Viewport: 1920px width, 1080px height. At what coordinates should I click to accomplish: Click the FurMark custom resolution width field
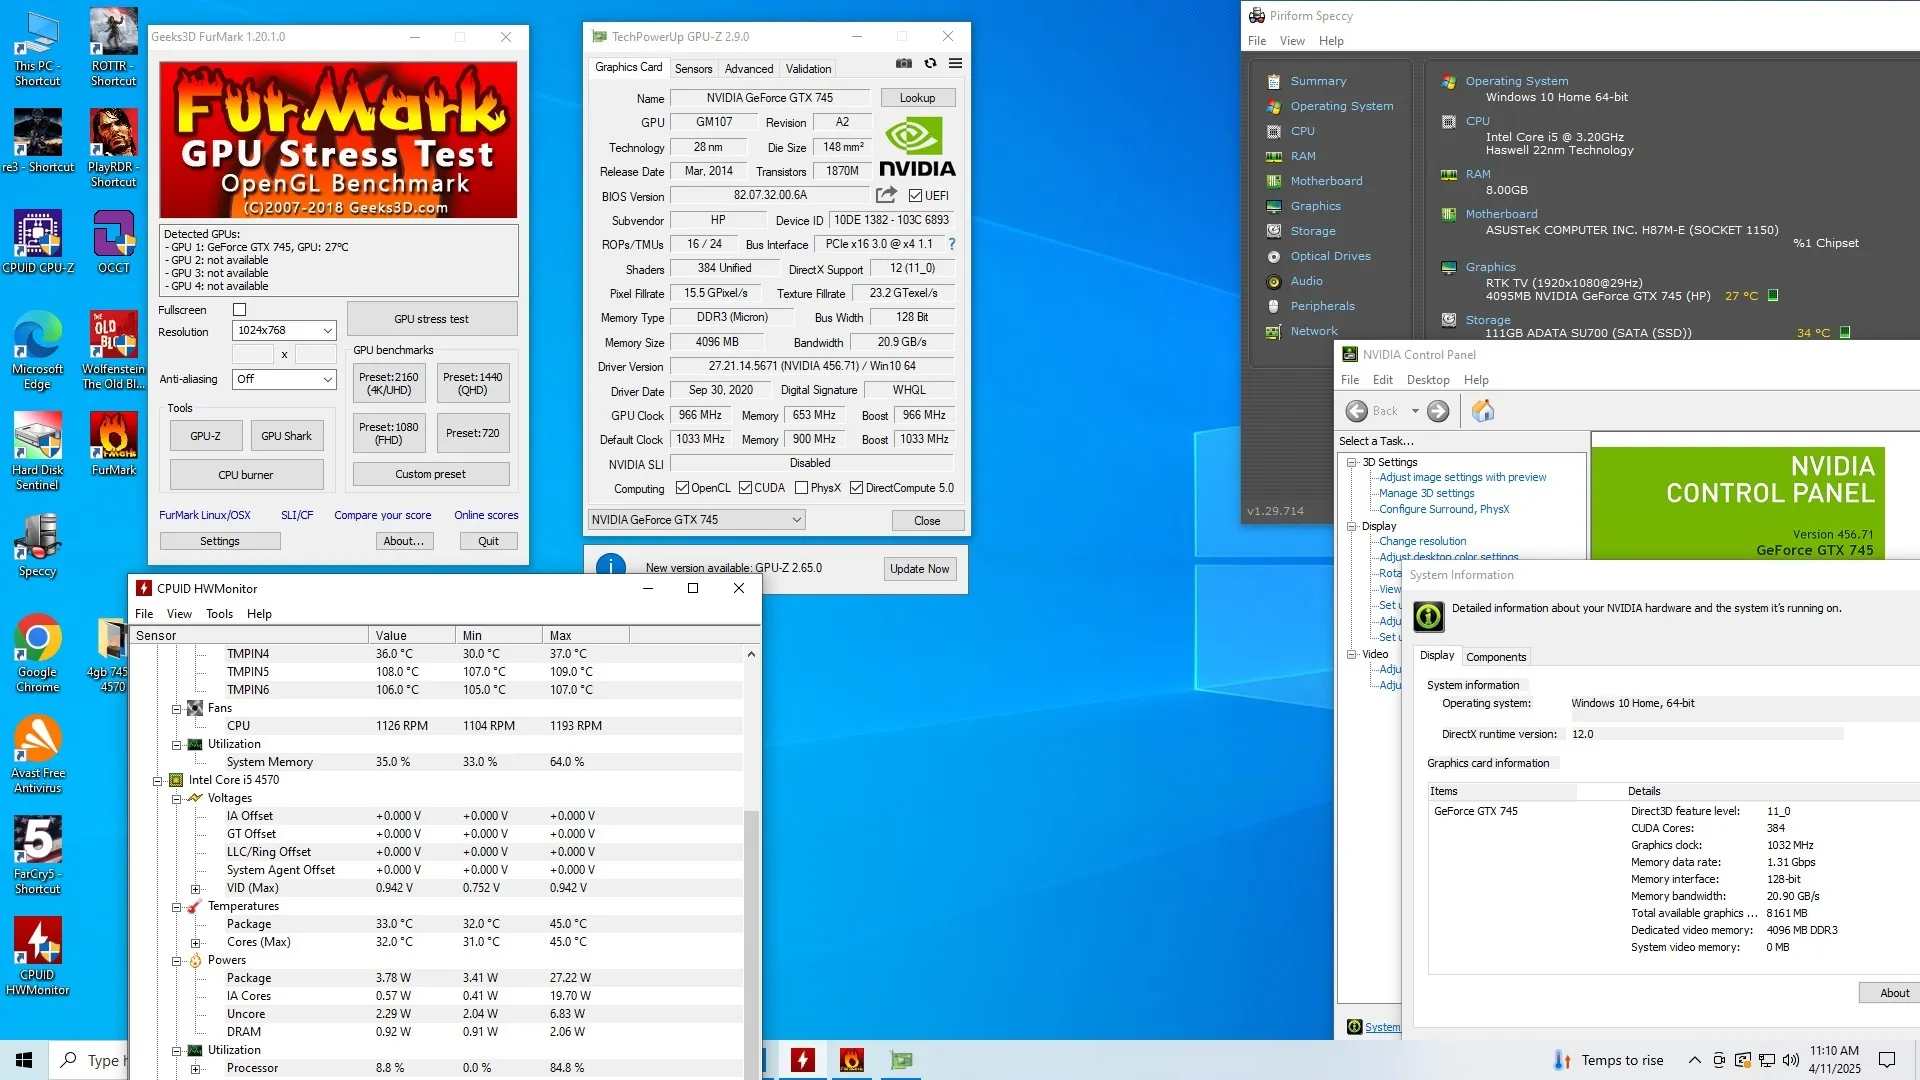point(253,355)
